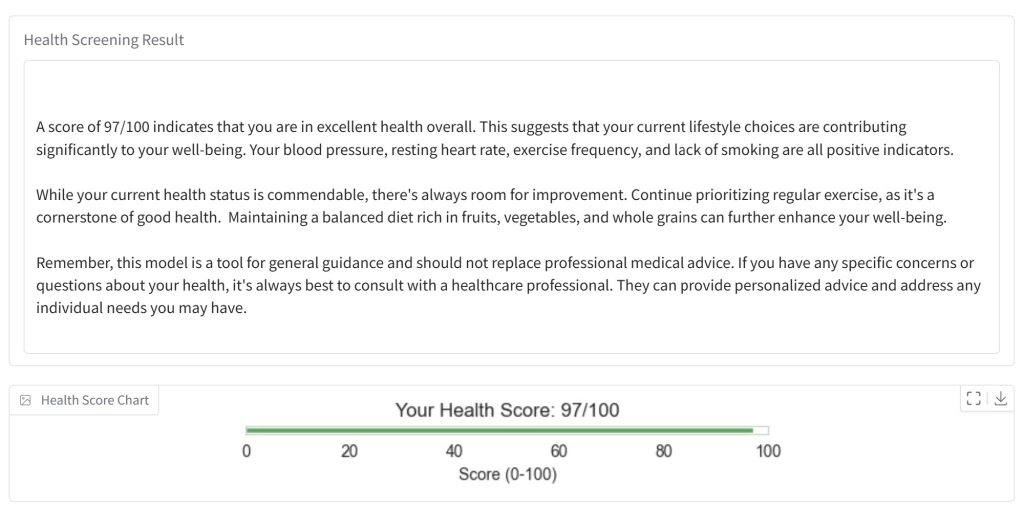This screenshot has width=1024, height=511.
Task: Click the 40 tick label on the chart axis
Action: pyautogui.click(x=454, y=451)
